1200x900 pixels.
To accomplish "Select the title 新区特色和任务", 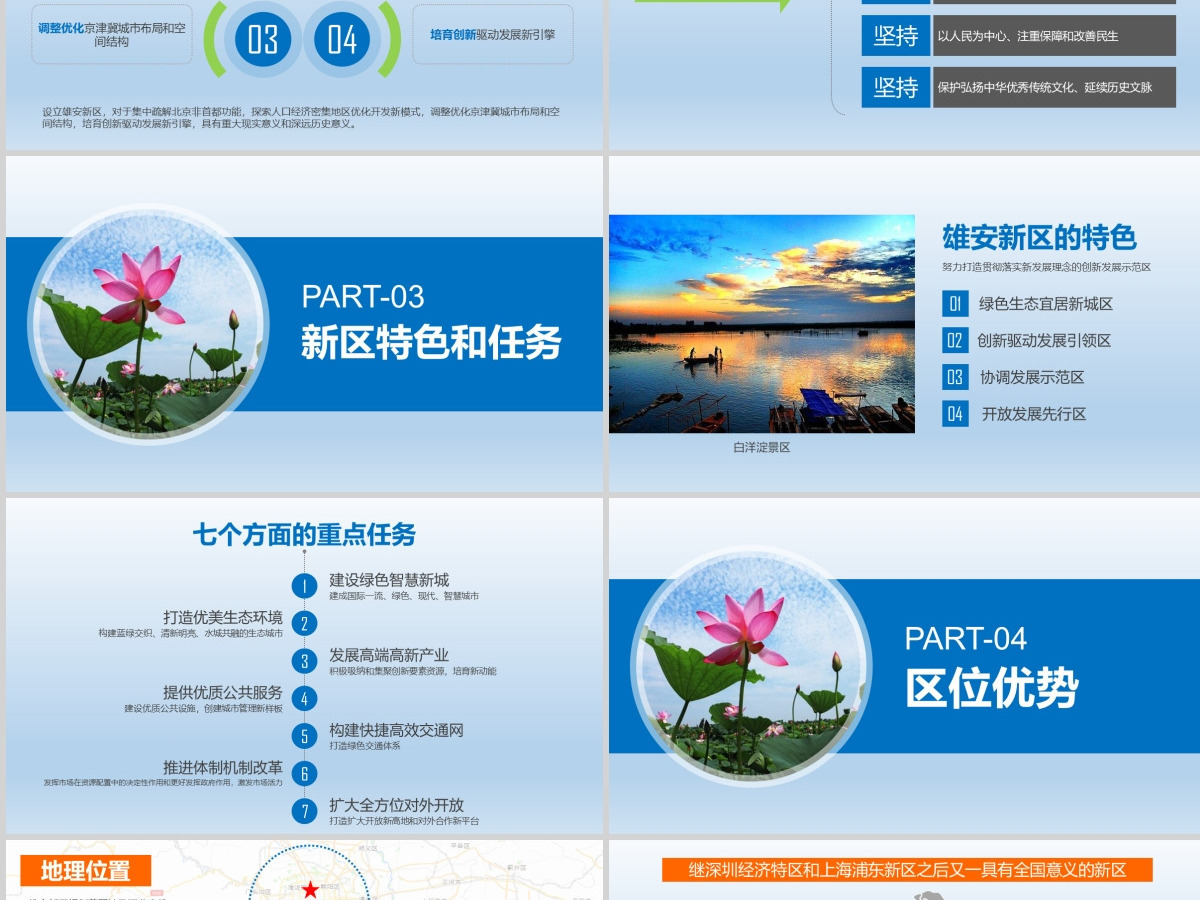I will click(431, 343).
